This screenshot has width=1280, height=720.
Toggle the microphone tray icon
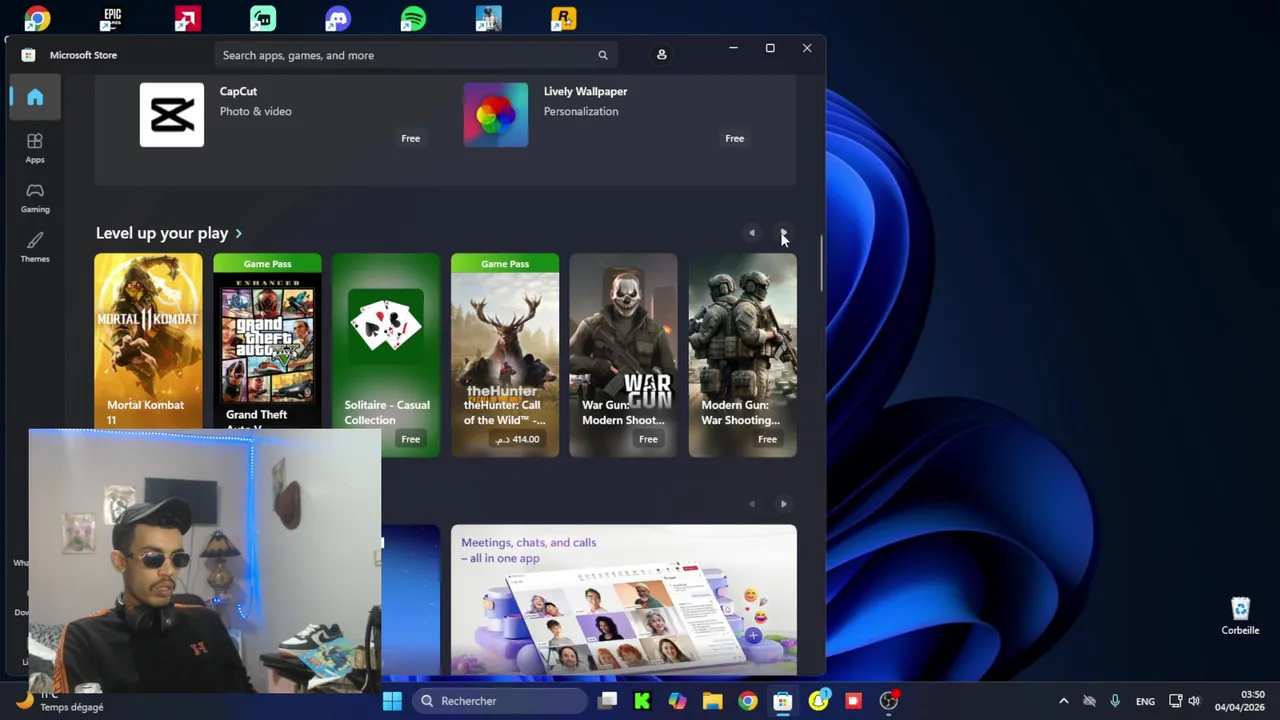pyautogui.click(x=1114, y=701)
